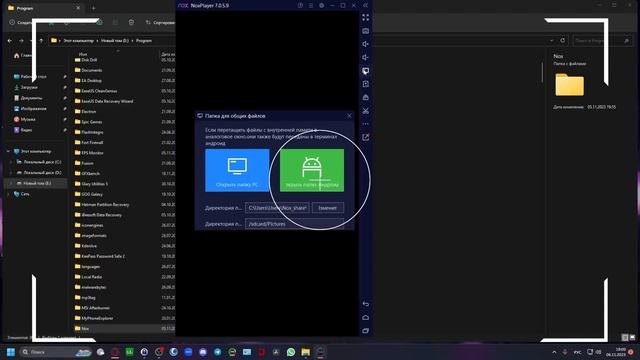Expand Local Disk (C:) tree node
This screenshot has width=640, height=360.
[11, 162]
